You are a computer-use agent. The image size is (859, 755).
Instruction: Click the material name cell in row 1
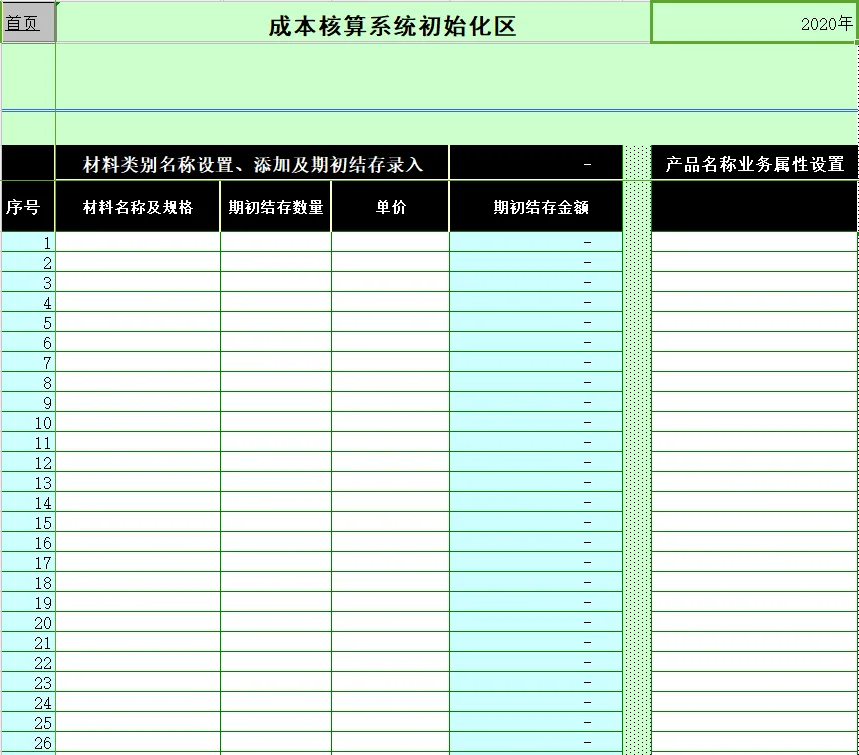coord(138,242)
